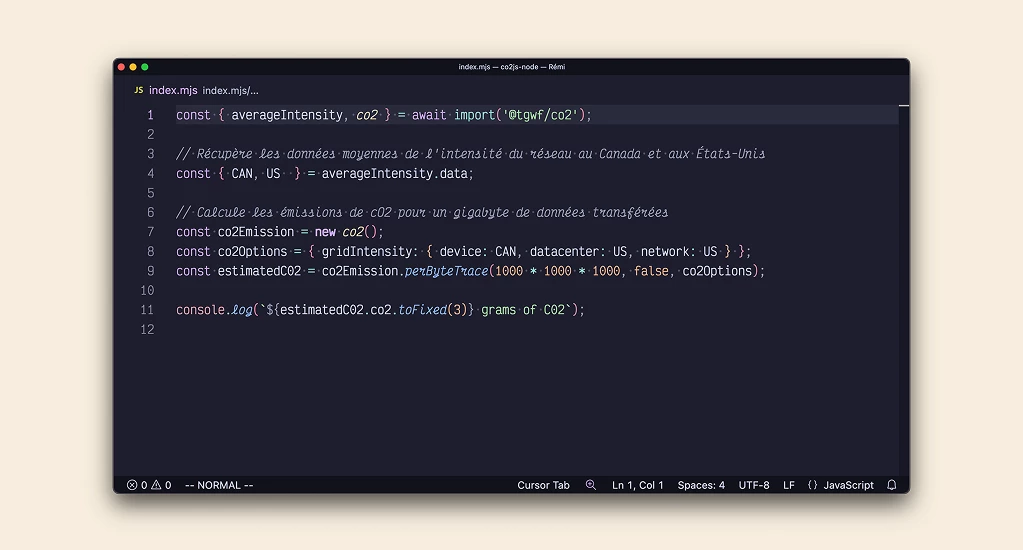Place cursor on '@tgwf/co2' import string
Image resolution: width=1023 pixels, height=550 pixels.
pos(540,115)
